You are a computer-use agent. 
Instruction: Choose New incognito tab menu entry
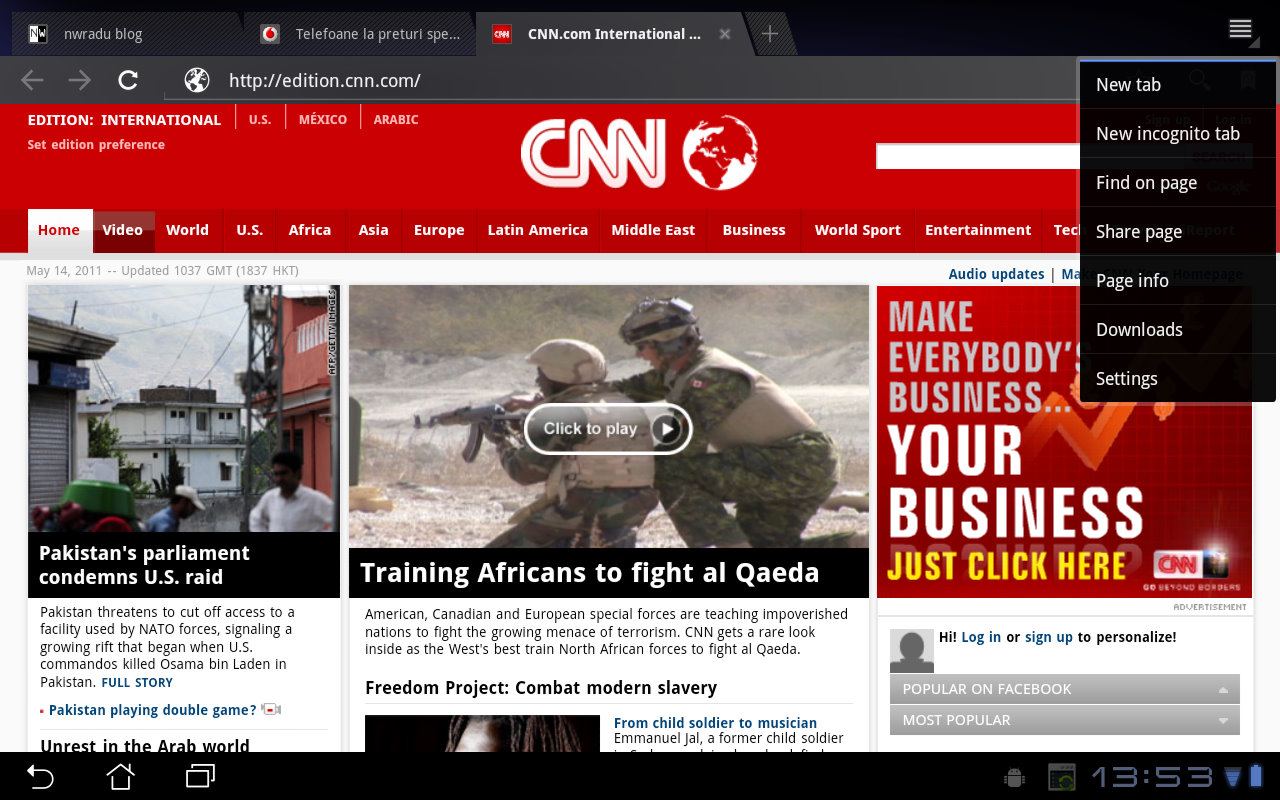pyautogui.click(x=1177, y=134)
